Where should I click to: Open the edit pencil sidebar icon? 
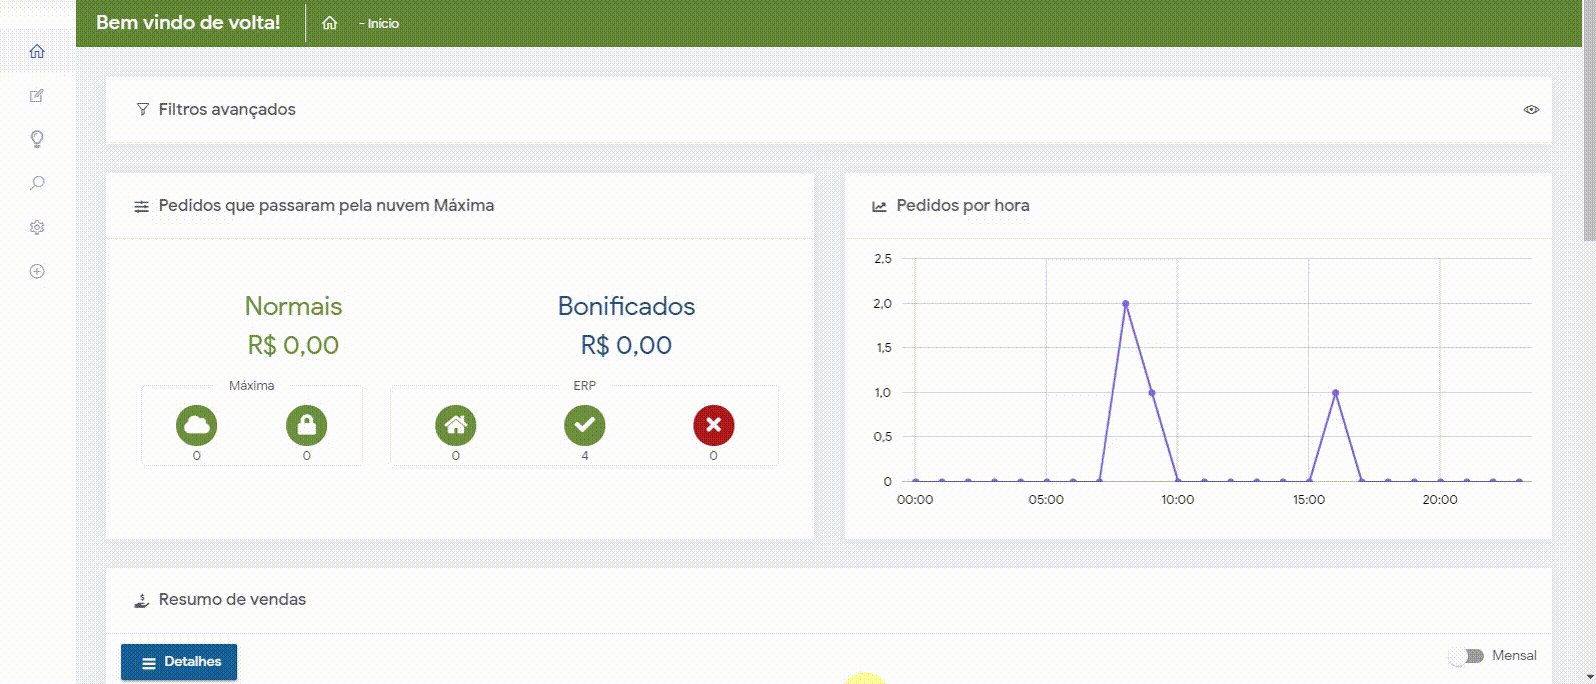click(x=37, y=96)
